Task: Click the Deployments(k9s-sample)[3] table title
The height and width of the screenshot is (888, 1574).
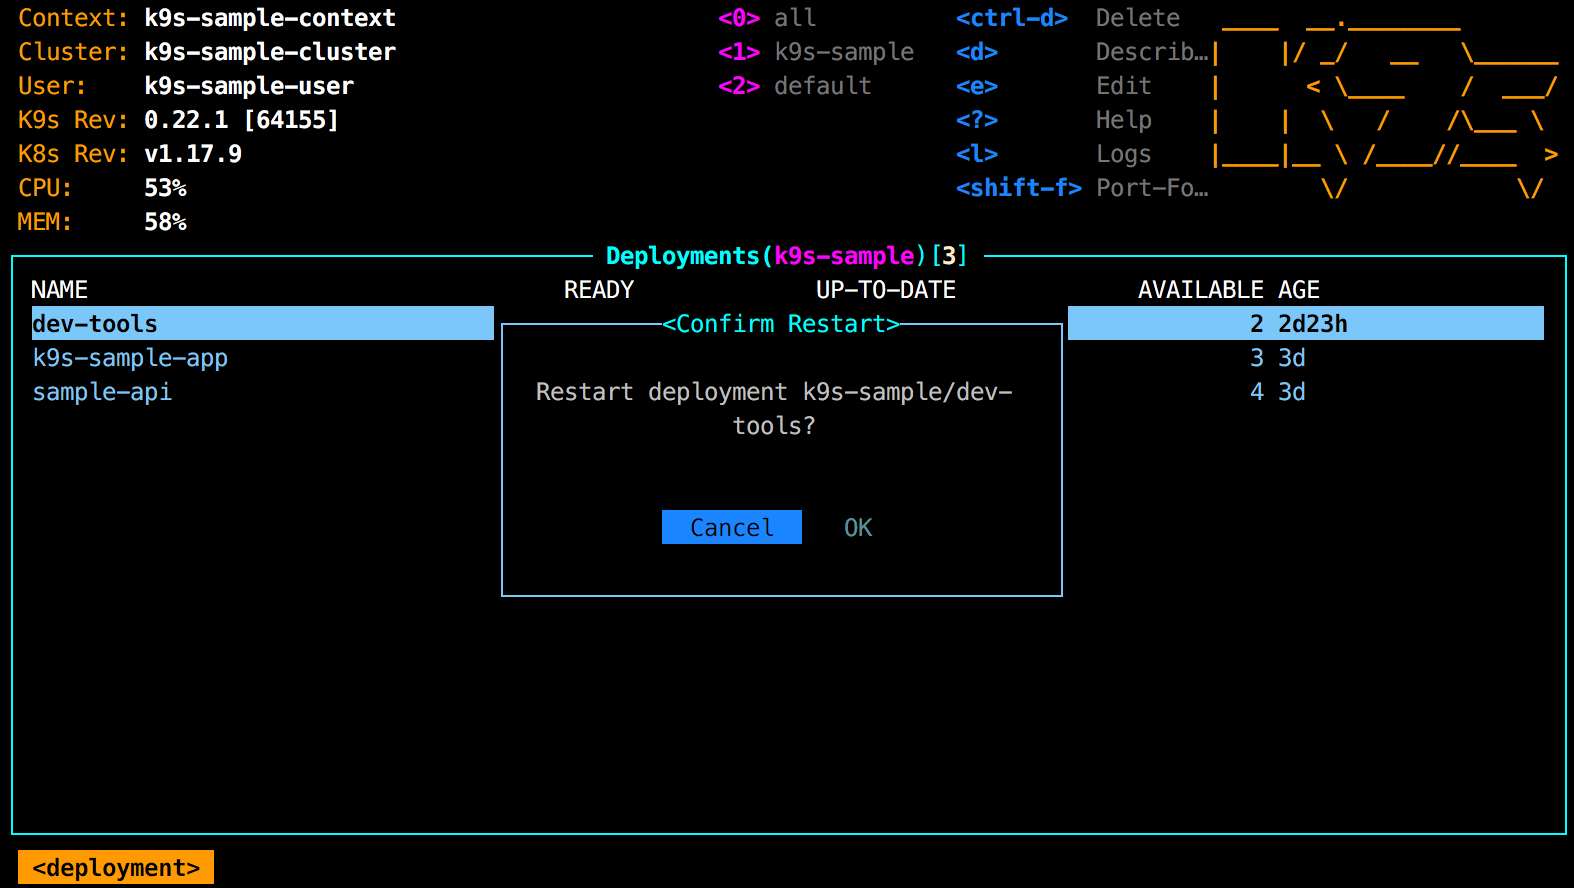Action: pos(787,256)
